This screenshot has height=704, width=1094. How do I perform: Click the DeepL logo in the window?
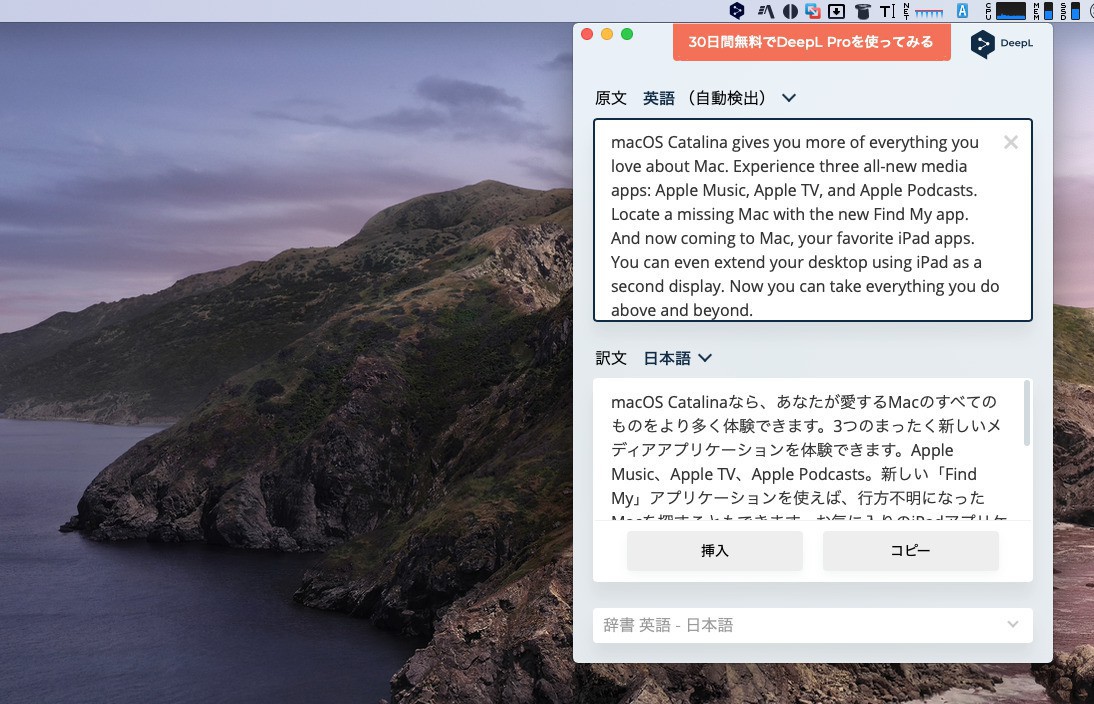1001,43
